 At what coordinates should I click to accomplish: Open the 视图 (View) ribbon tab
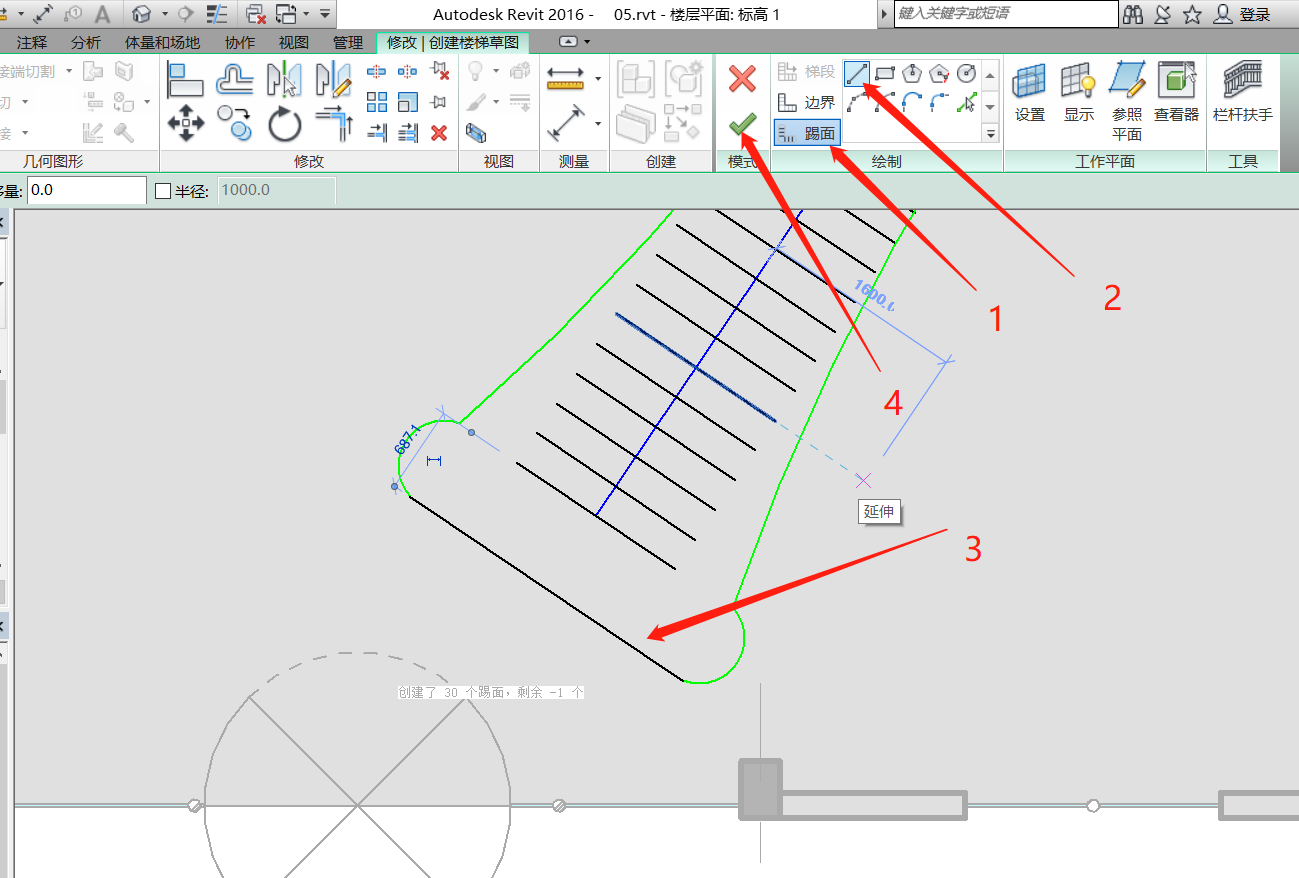293,43
